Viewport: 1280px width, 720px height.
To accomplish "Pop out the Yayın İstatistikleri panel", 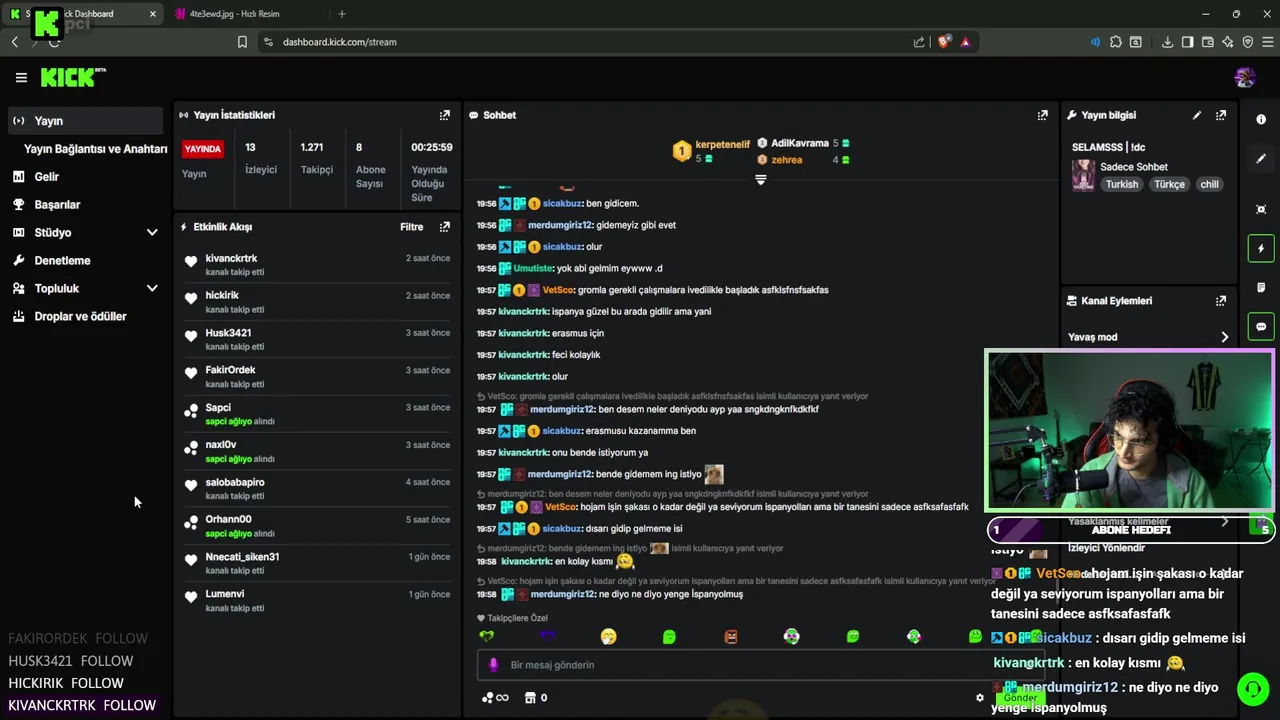I will coord(445,115).
